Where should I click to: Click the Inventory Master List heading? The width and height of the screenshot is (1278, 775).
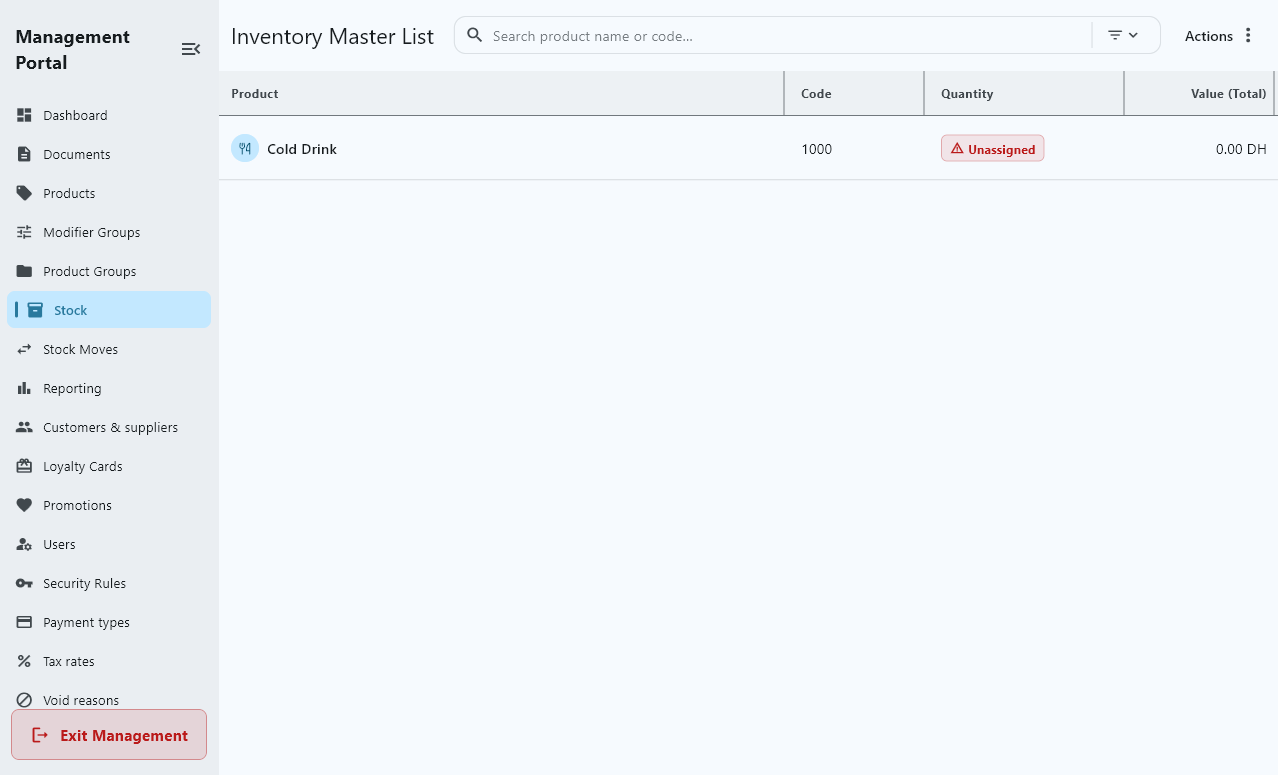[x=332, y=36]
